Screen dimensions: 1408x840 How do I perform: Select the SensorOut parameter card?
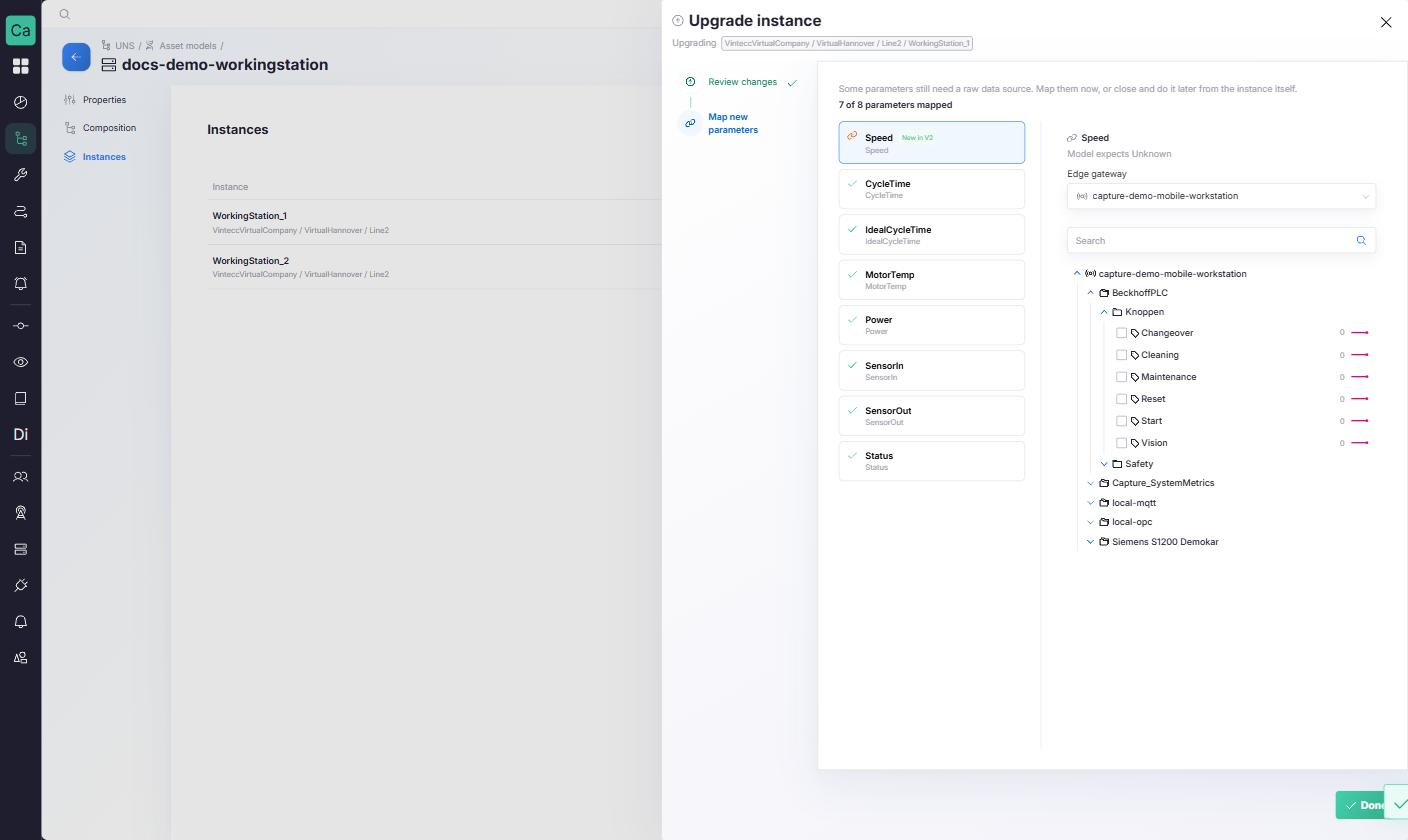point(932,416)
